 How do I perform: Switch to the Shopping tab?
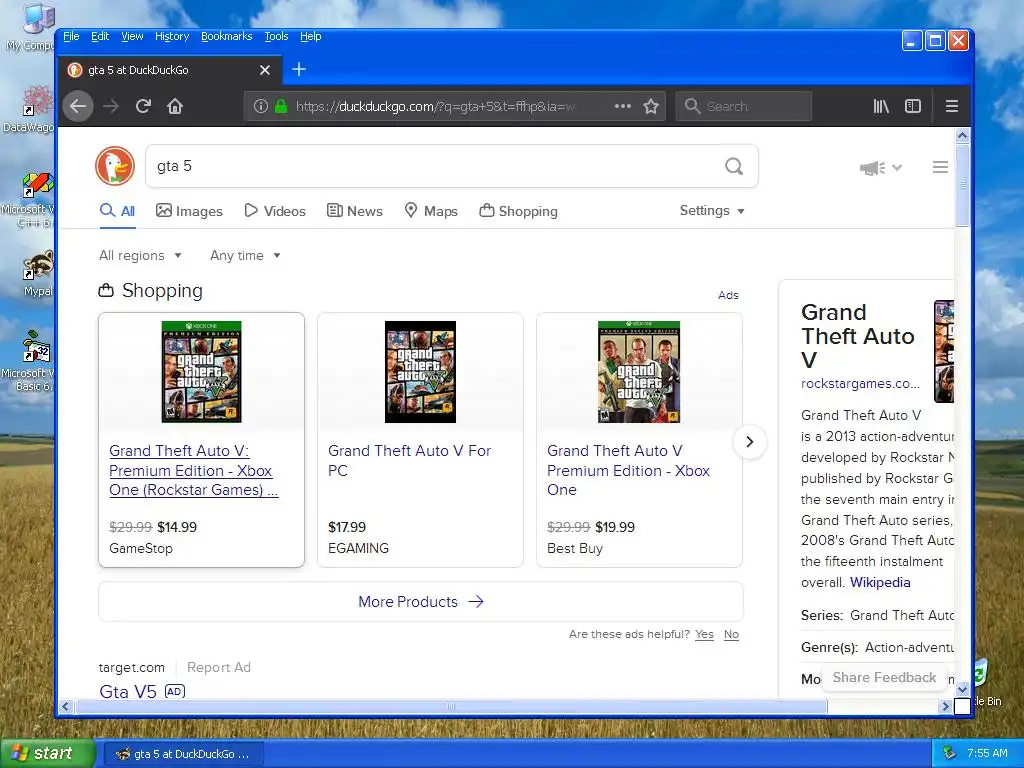519,211
